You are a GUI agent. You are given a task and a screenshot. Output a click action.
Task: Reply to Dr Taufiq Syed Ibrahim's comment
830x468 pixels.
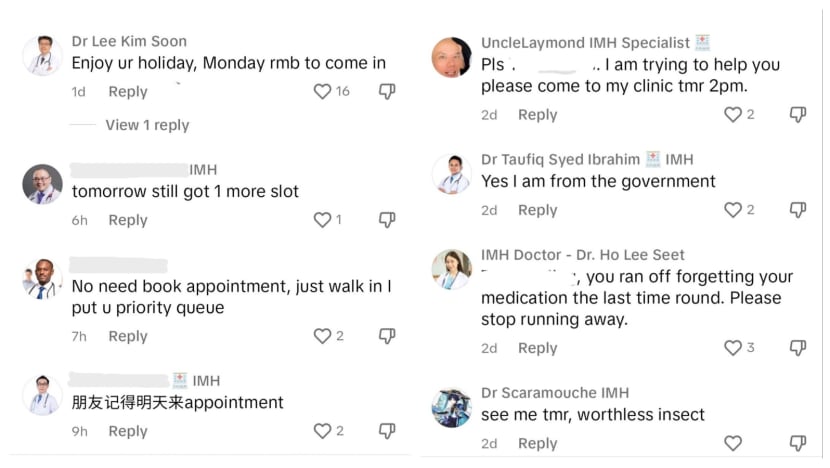pyautogui.click(x=537, y=210)
